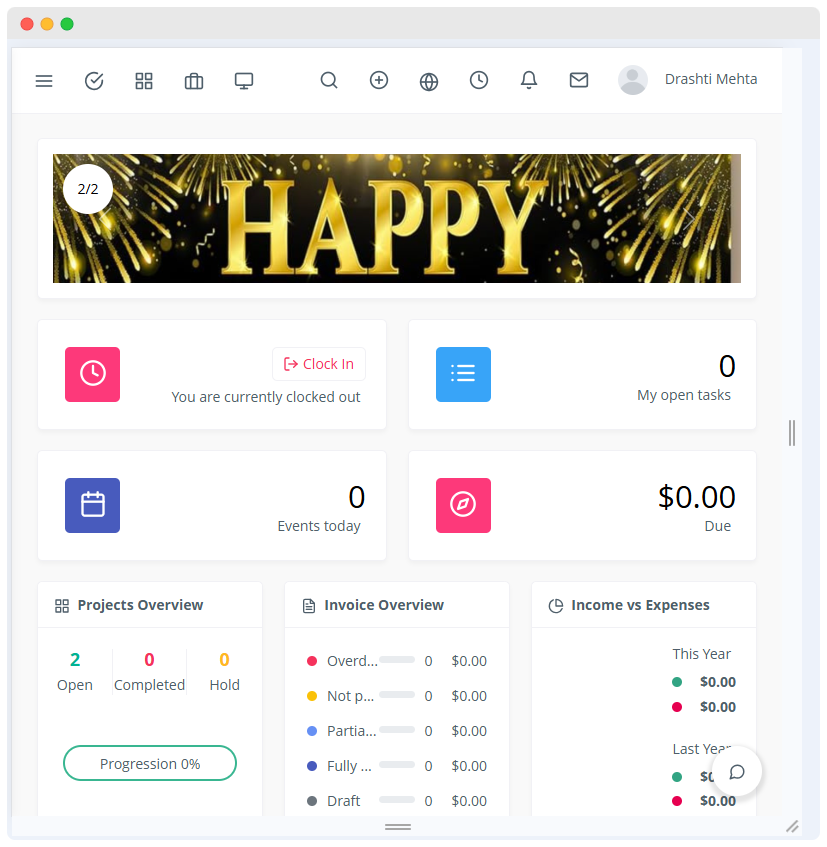The width and height of the screenshot is (827, 847).
Task: Click the time clock icon in top bar
Action: pyautogui.click(x=479, y=80)
